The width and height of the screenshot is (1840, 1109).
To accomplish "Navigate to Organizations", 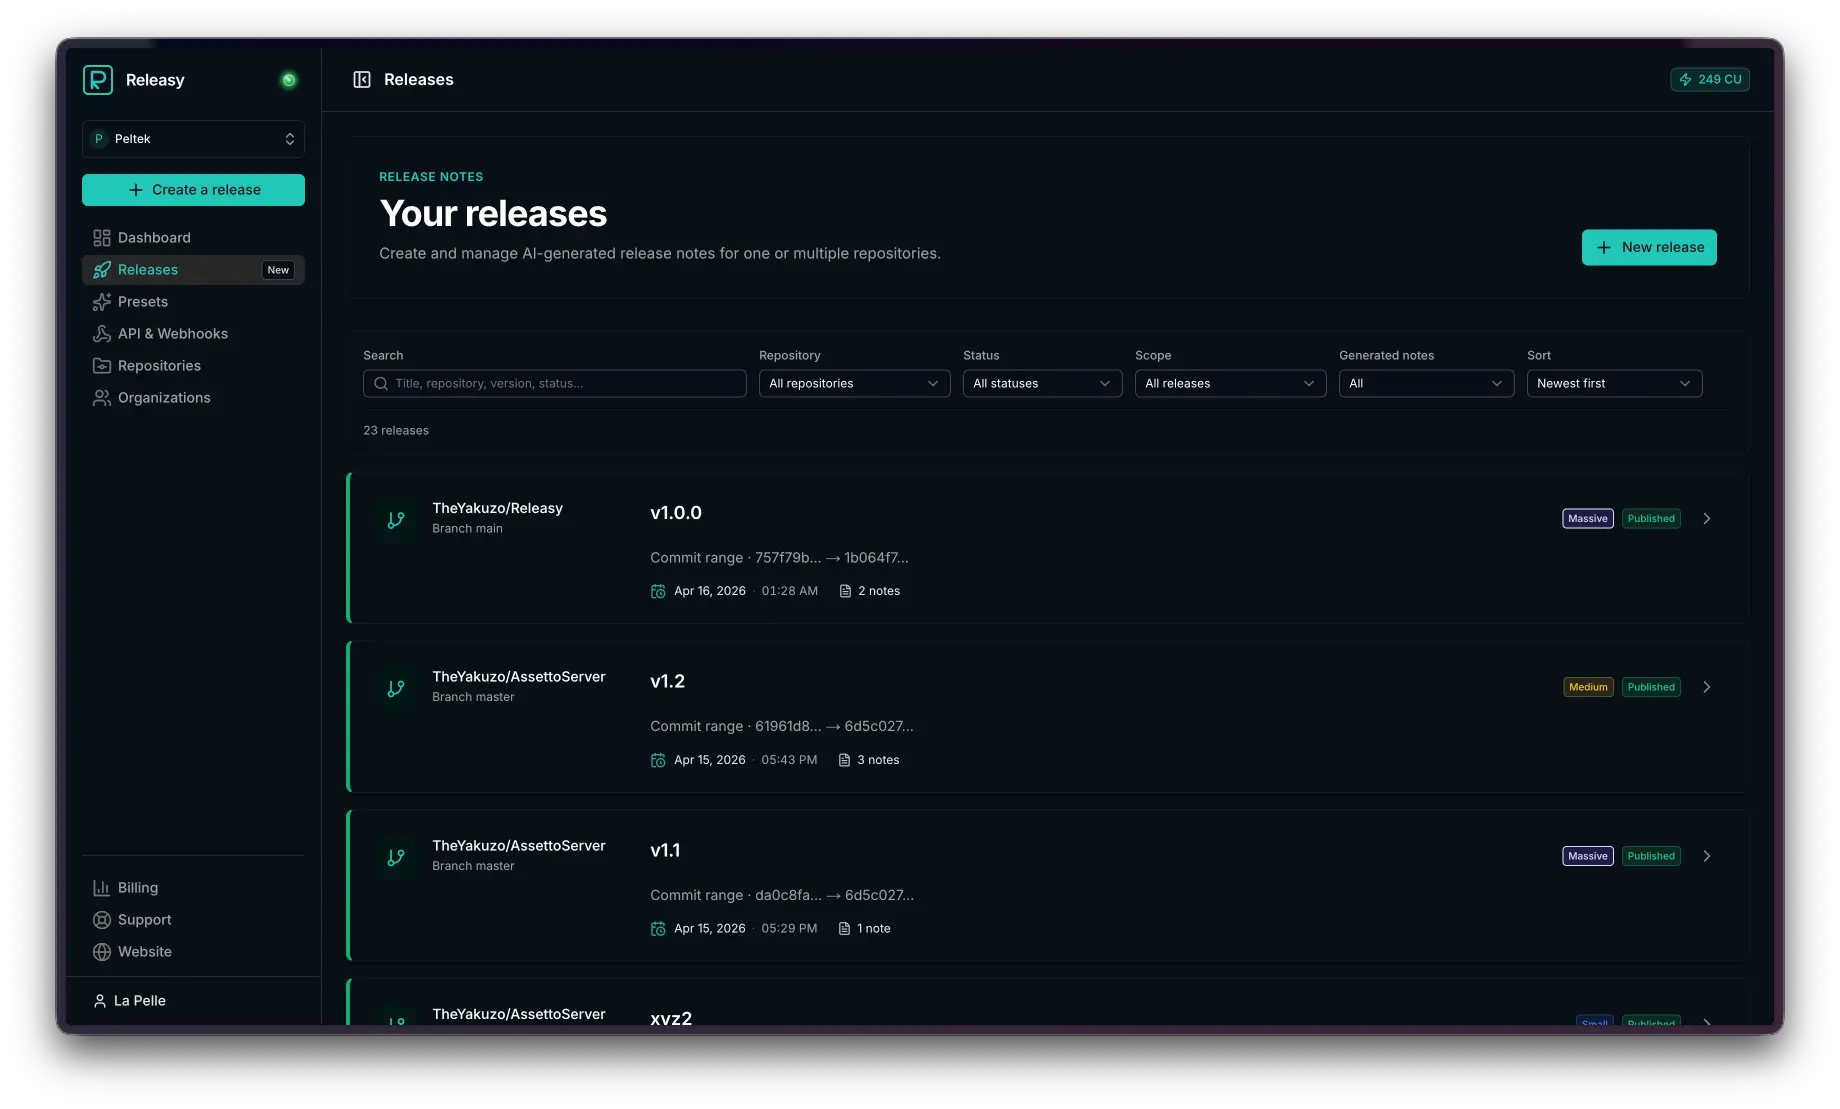I will point(193,398).
